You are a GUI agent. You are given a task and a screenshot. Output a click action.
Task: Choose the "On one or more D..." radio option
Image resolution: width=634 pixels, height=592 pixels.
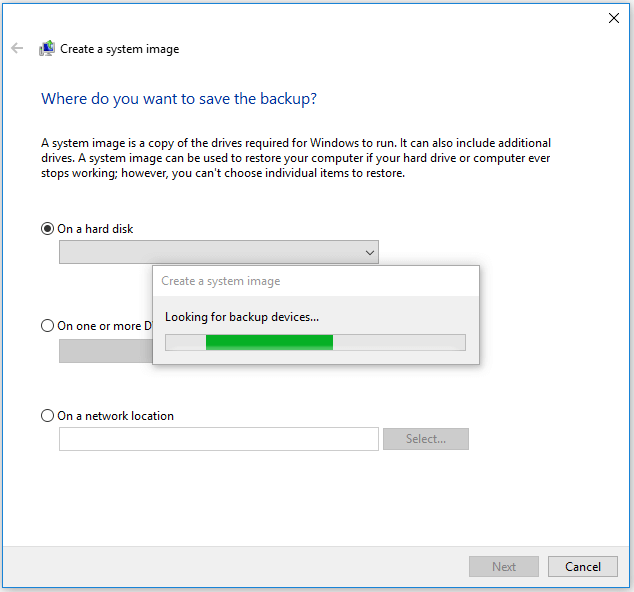pos(47,325)
